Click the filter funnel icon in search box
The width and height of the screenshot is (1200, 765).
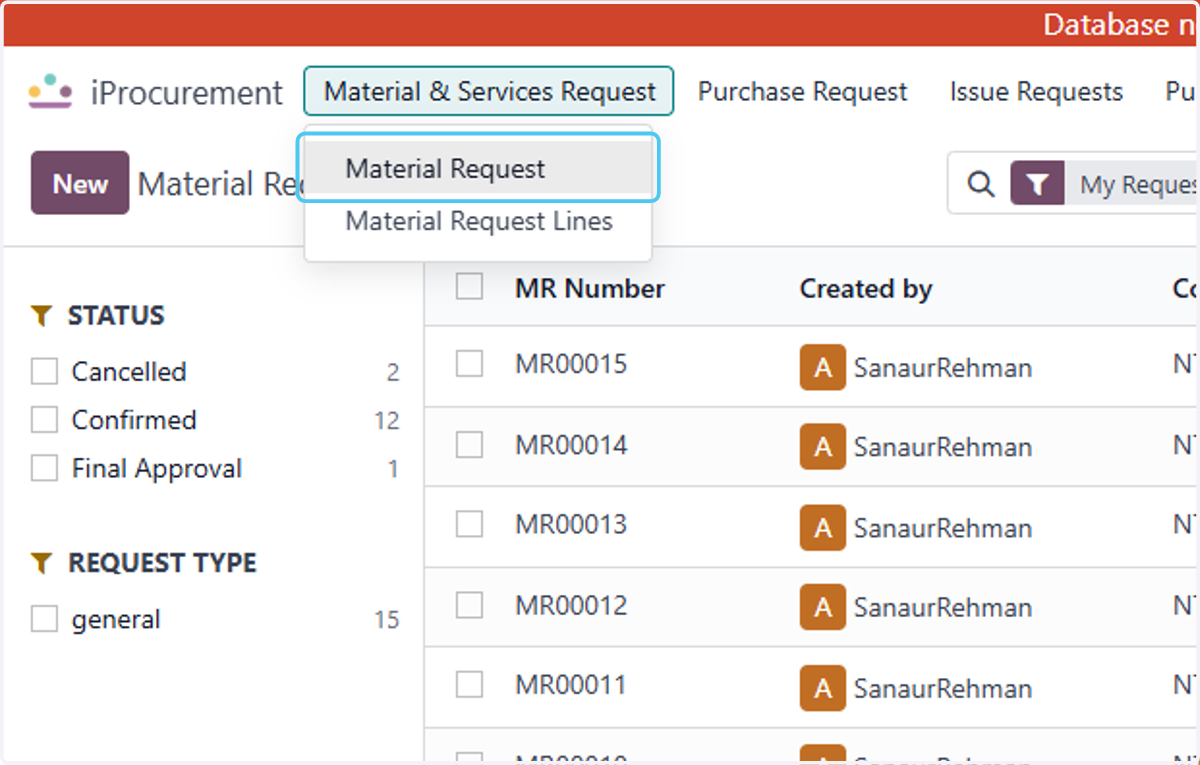[x=1038, y=184]
